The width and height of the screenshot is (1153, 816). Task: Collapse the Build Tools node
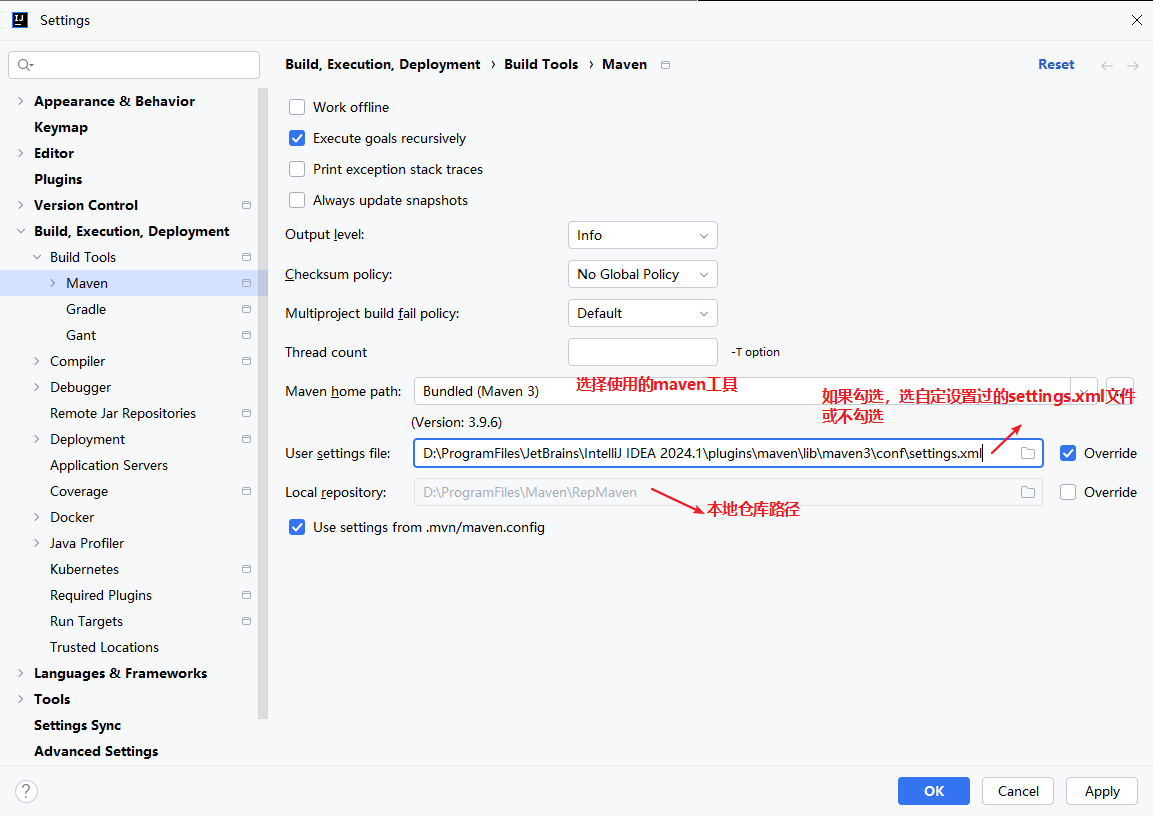click(37, 257)
